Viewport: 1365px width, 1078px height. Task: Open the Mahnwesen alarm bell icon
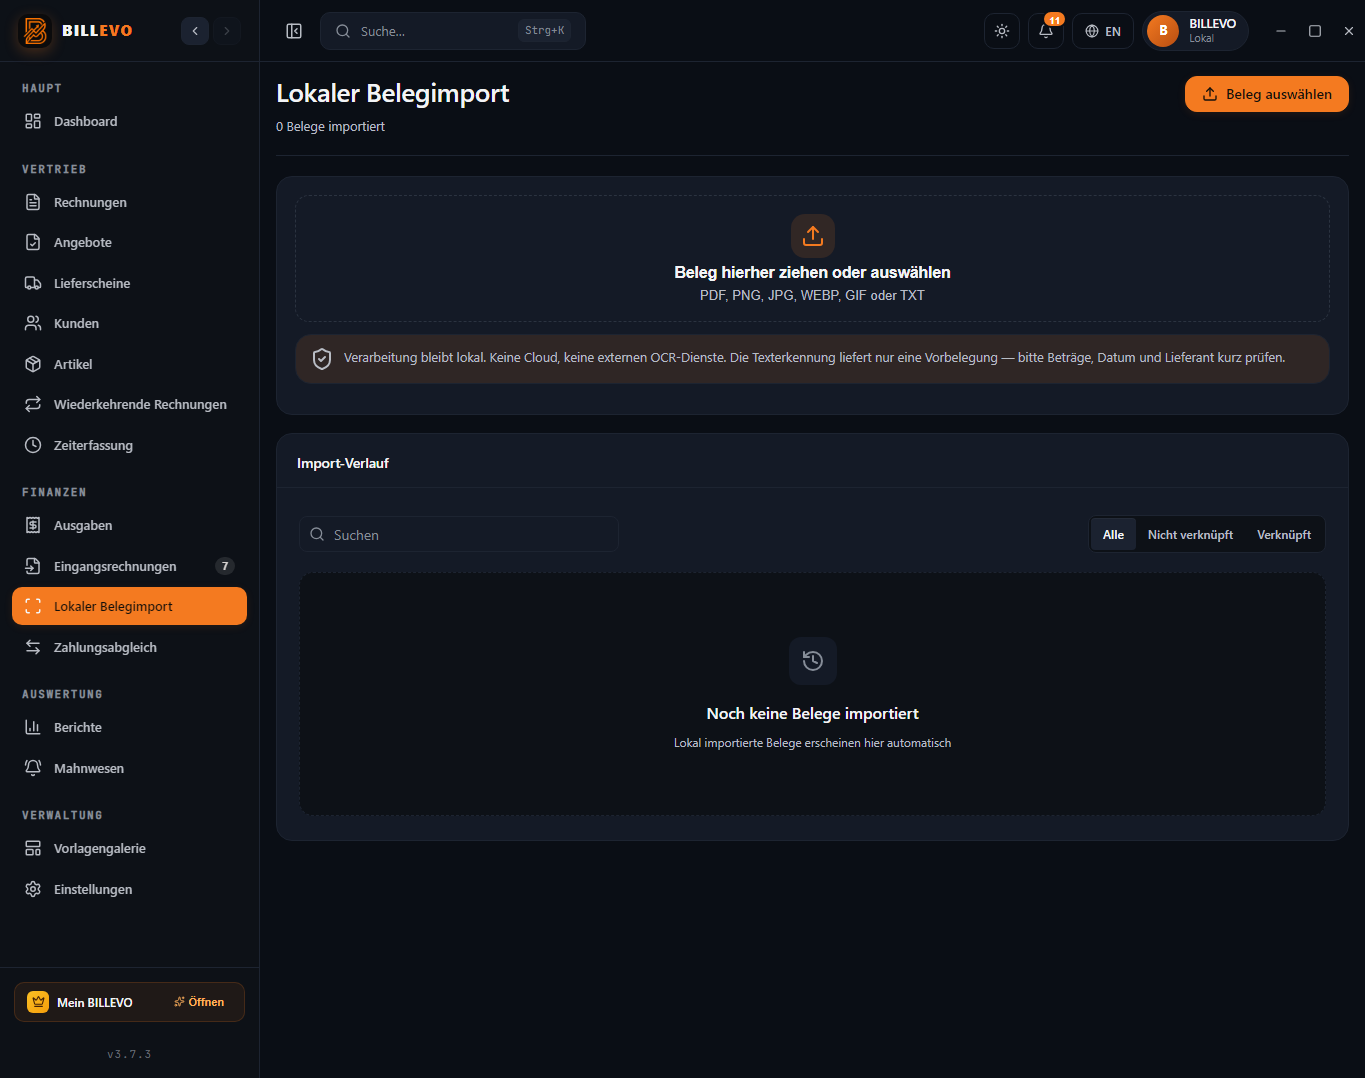[x=33, y=768]
